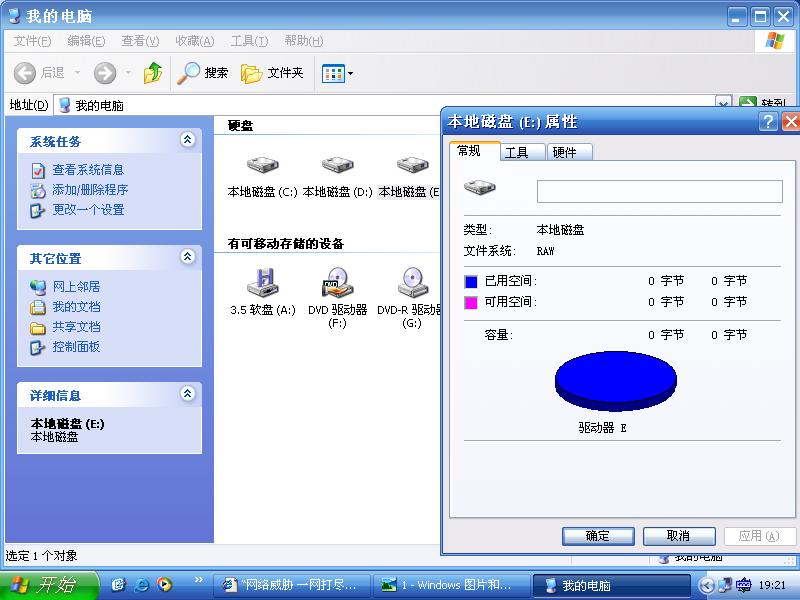
Task: Open the 查看(V) menu
Action: pos(140,41)
